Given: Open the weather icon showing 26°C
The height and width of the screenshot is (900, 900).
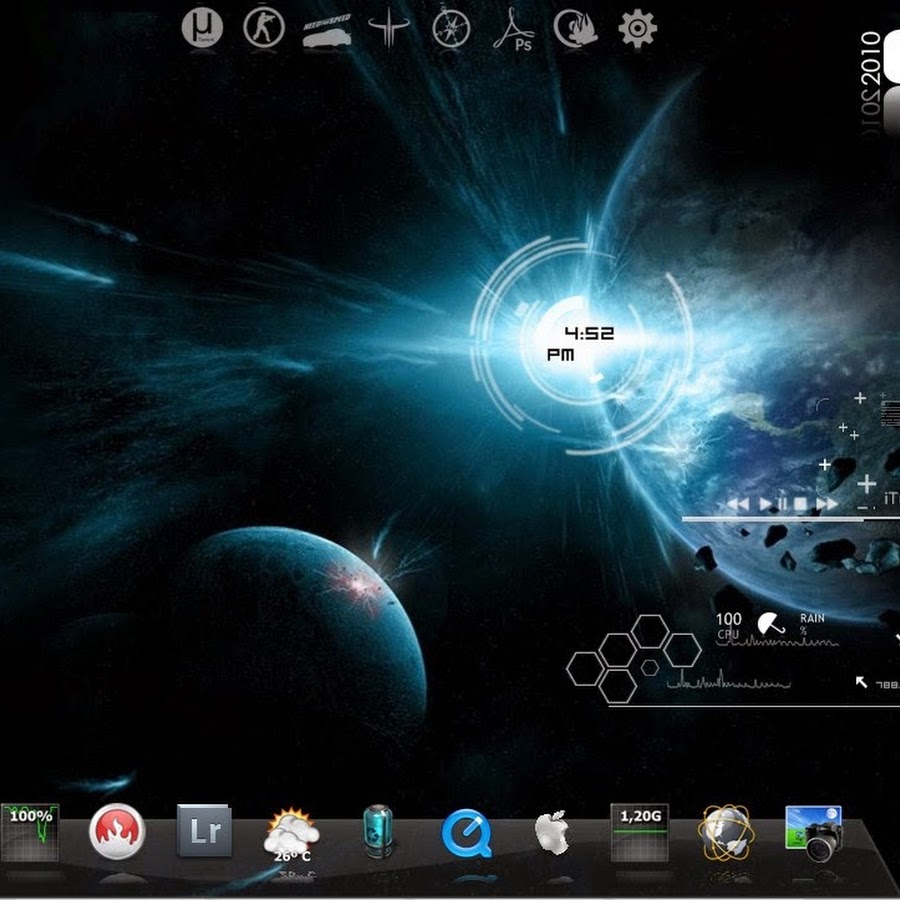Looking at the screenshot, I should tap(291, 833).
